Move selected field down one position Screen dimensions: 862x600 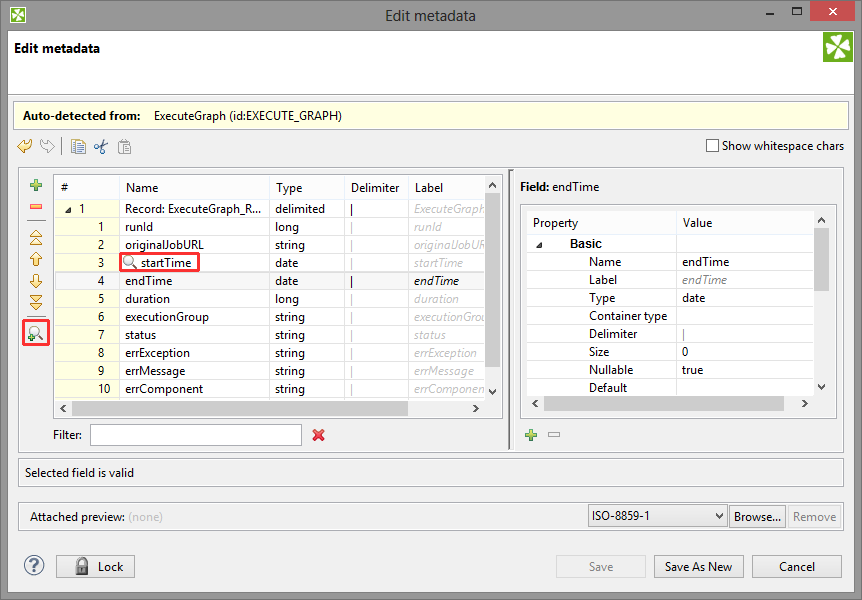pyautogui.click(x=36, y=281)
